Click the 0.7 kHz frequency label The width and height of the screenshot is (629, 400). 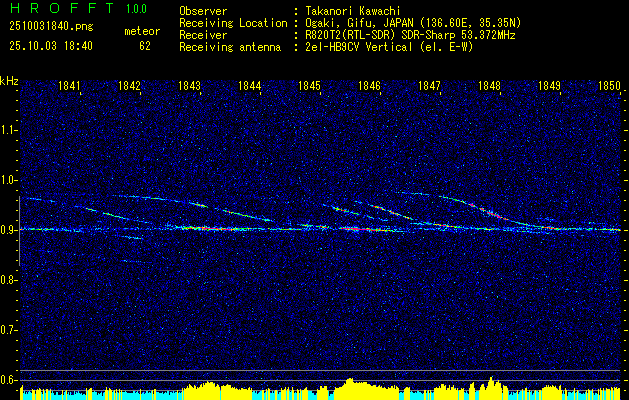click(8, 330)
